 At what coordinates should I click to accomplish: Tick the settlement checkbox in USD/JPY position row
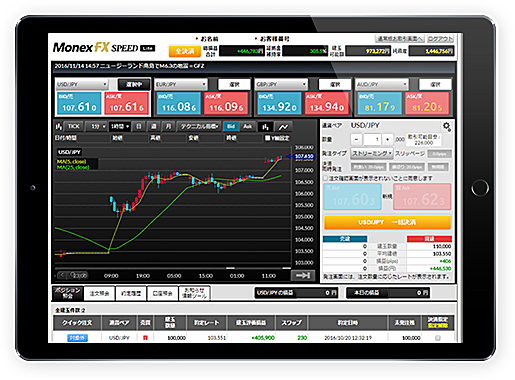(438, 338)
